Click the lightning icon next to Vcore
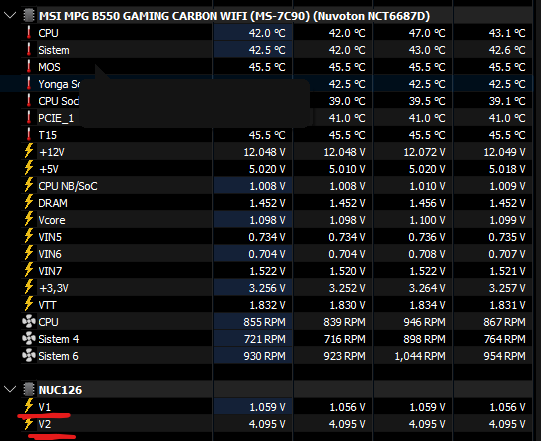 tap(29, 219)
